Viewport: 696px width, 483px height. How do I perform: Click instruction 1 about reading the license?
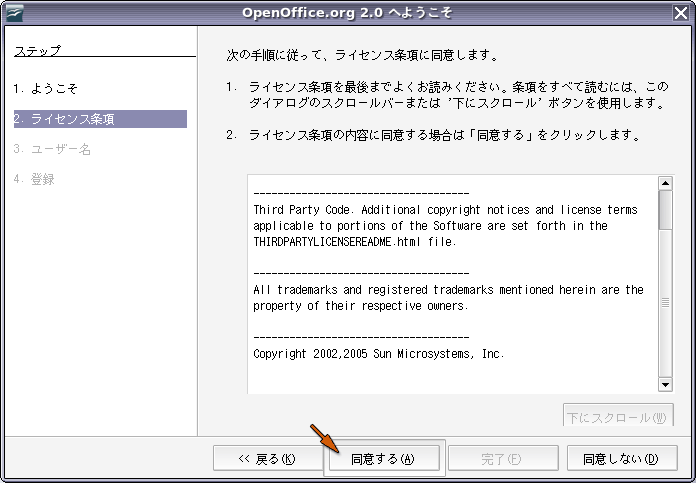[x=447, y=95]
